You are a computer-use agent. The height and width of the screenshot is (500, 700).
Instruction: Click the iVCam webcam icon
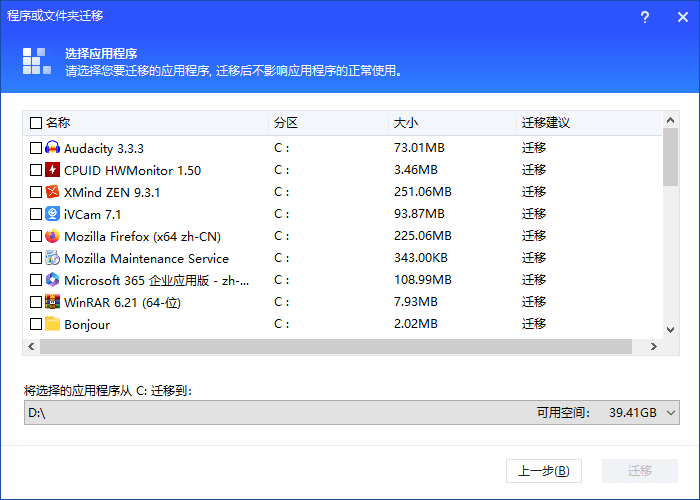click(x=52, y=214)
